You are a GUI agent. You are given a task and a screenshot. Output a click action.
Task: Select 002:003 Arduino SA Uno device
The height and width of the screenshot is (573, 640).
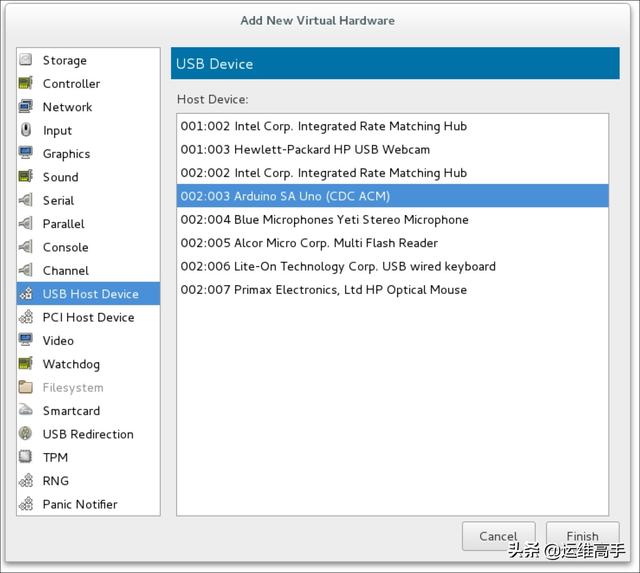(392, 196)
